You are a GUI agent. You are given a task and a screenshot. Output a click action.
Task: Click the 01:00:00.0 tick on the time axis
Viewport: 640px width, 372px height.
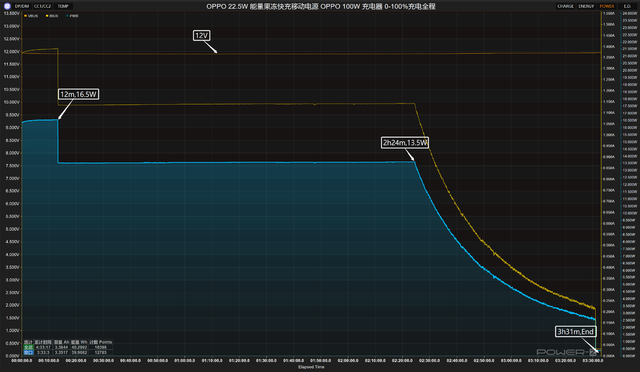(x=185, y=361)
